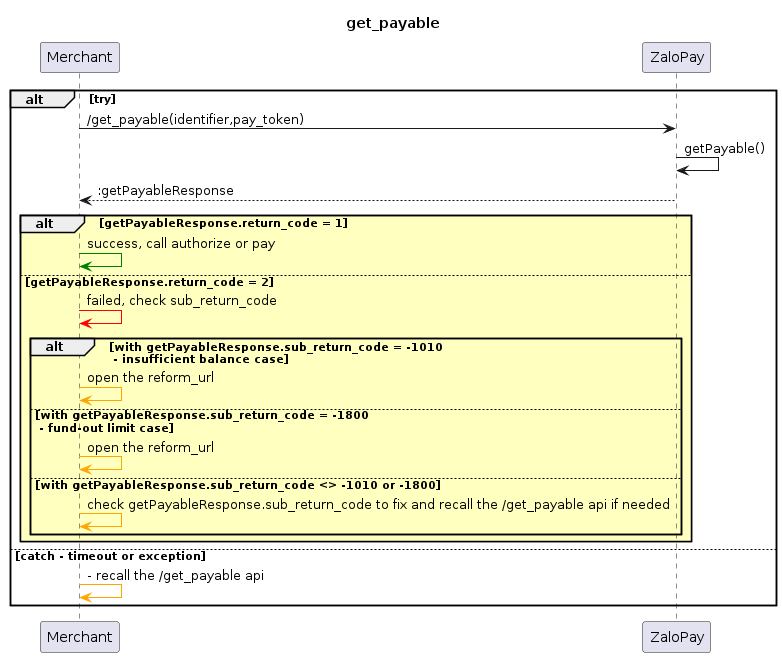
Task: Click 'open the reform_url' under insufficient balance
Action: tap(150, 378)
